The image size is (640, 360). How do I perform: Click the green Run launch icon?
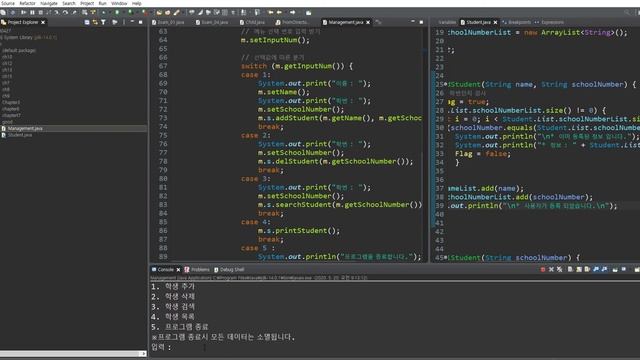(117, 13)
